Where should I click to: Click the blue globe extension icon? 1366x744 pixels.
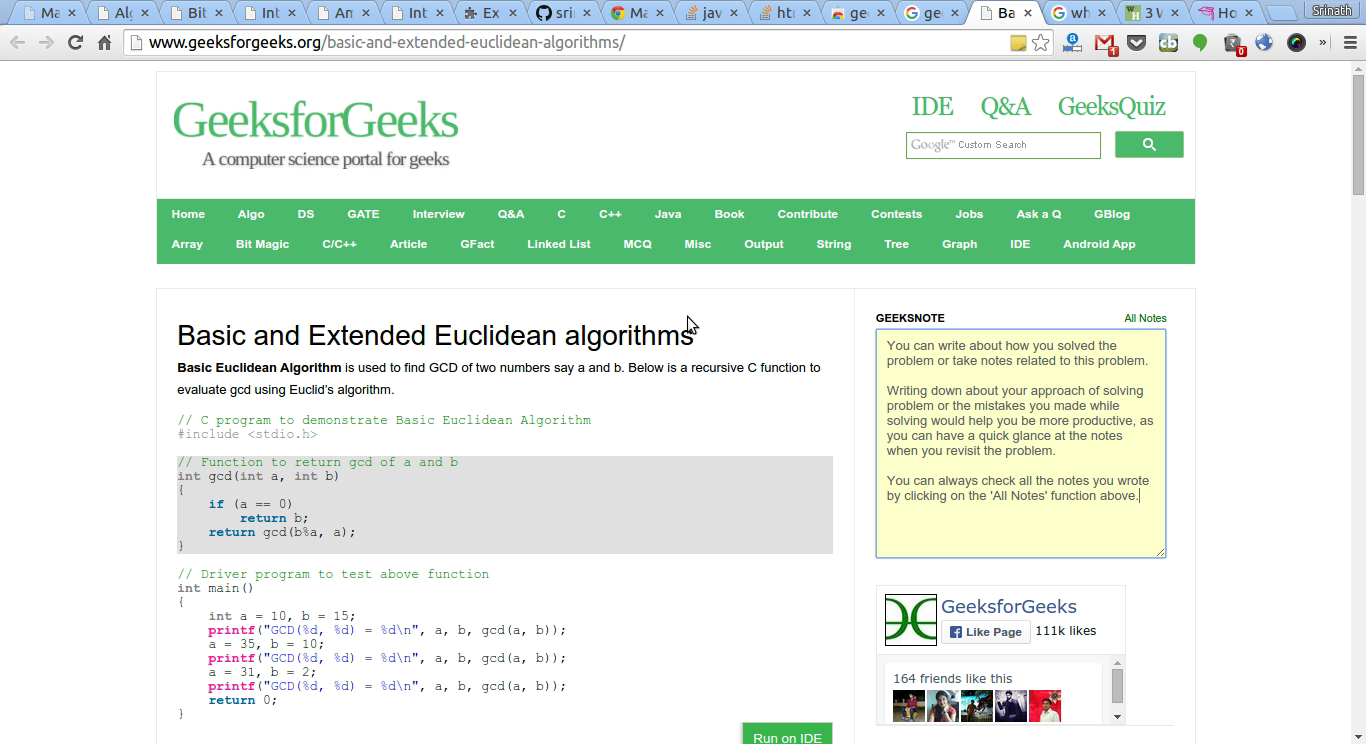pyautogui.click(x=1264, y=43)
